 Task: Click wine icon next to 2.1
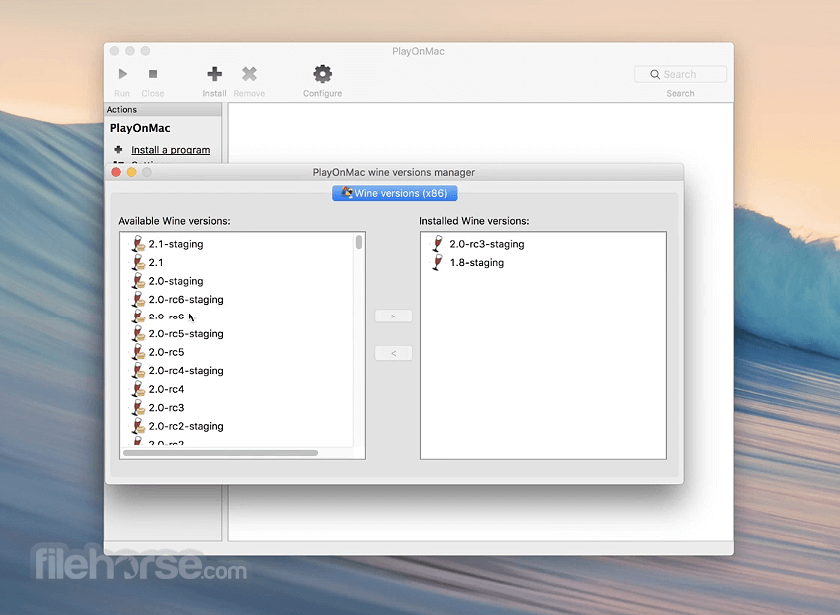point(138,262)
